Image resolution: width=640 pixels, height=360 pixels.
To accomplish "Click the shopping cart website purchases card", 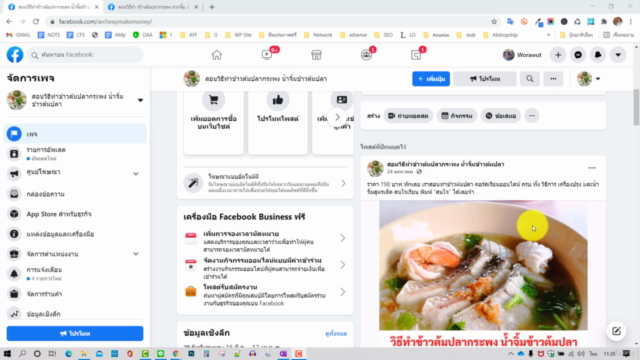I will (213, 122).
